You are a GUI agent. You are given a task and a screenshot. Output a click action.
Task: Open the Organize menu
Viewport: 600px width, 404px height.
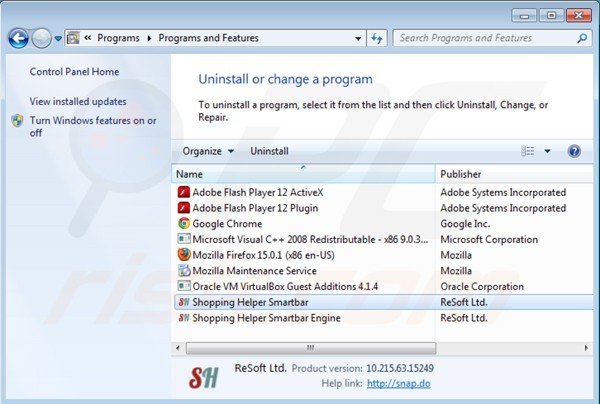pyautogui.click(x=208, y=151)
